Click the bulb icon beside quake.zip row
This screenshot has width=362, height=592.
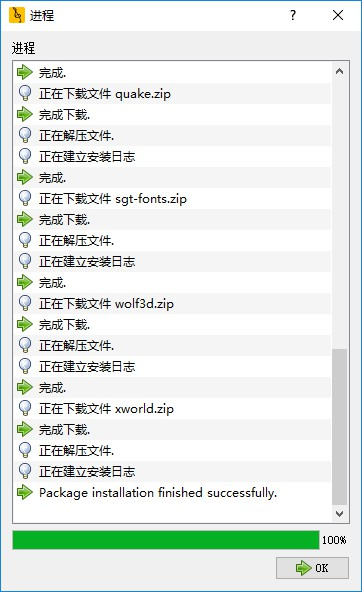[x=25, y=93]
